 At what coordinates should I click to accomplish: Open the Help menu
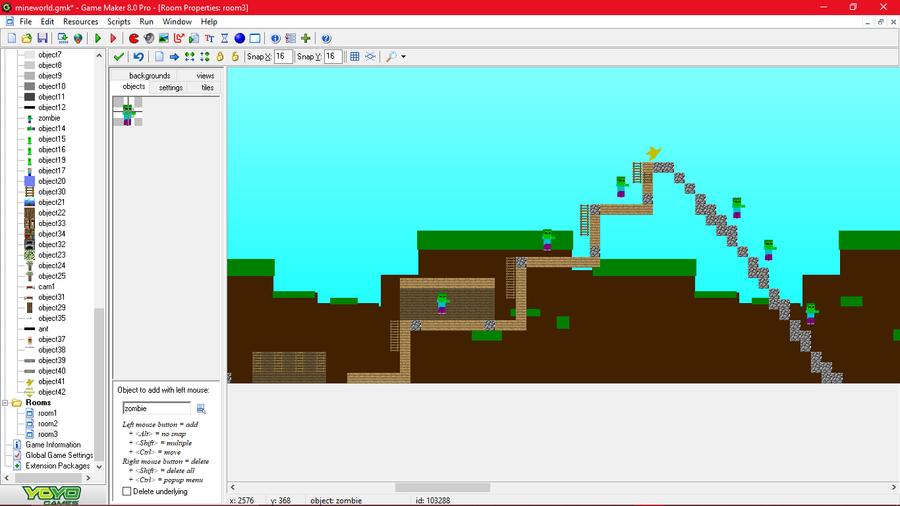(209, 22)
